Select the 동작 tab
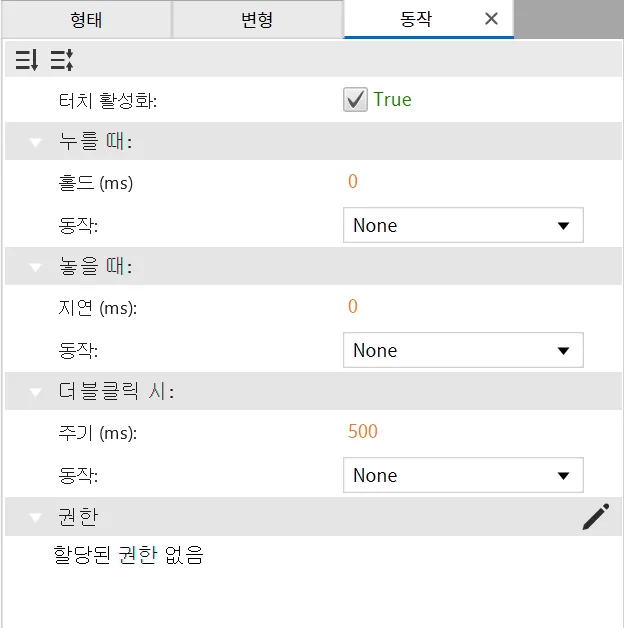627x628 pixels. tap(416, 19)
